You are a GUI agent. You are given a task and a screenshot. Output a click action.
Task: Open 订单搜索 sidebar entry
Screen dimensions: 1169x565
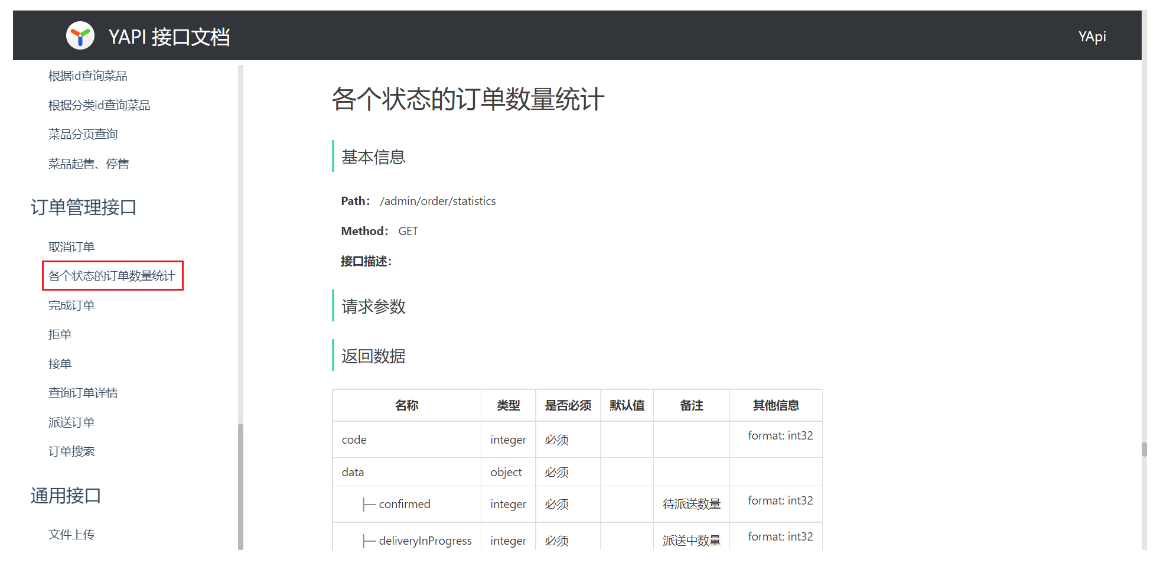(72, 451)
